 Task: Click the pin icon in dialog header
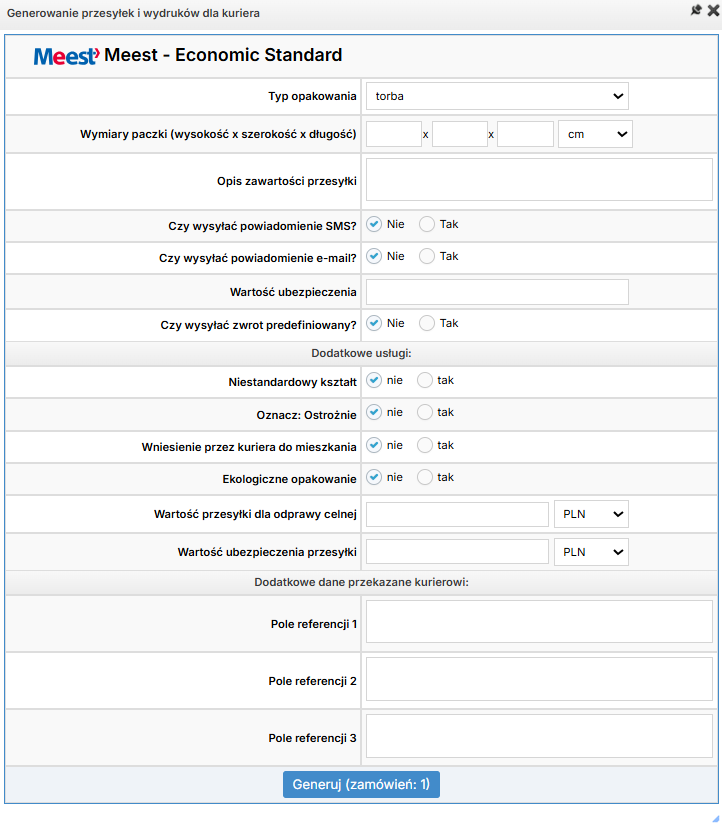(696, 10)
